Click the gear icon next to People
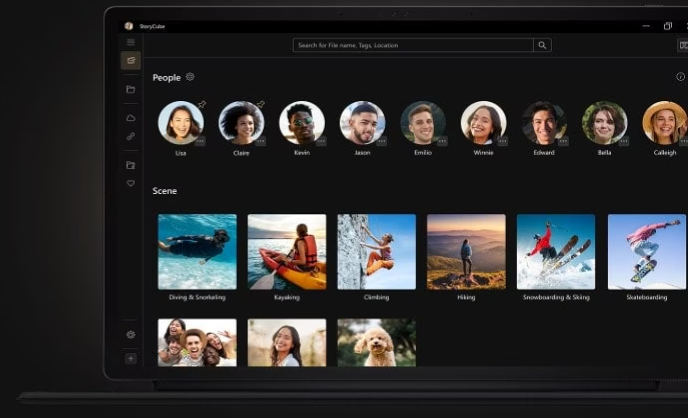688x418 pixels. [x=190, y=77]
